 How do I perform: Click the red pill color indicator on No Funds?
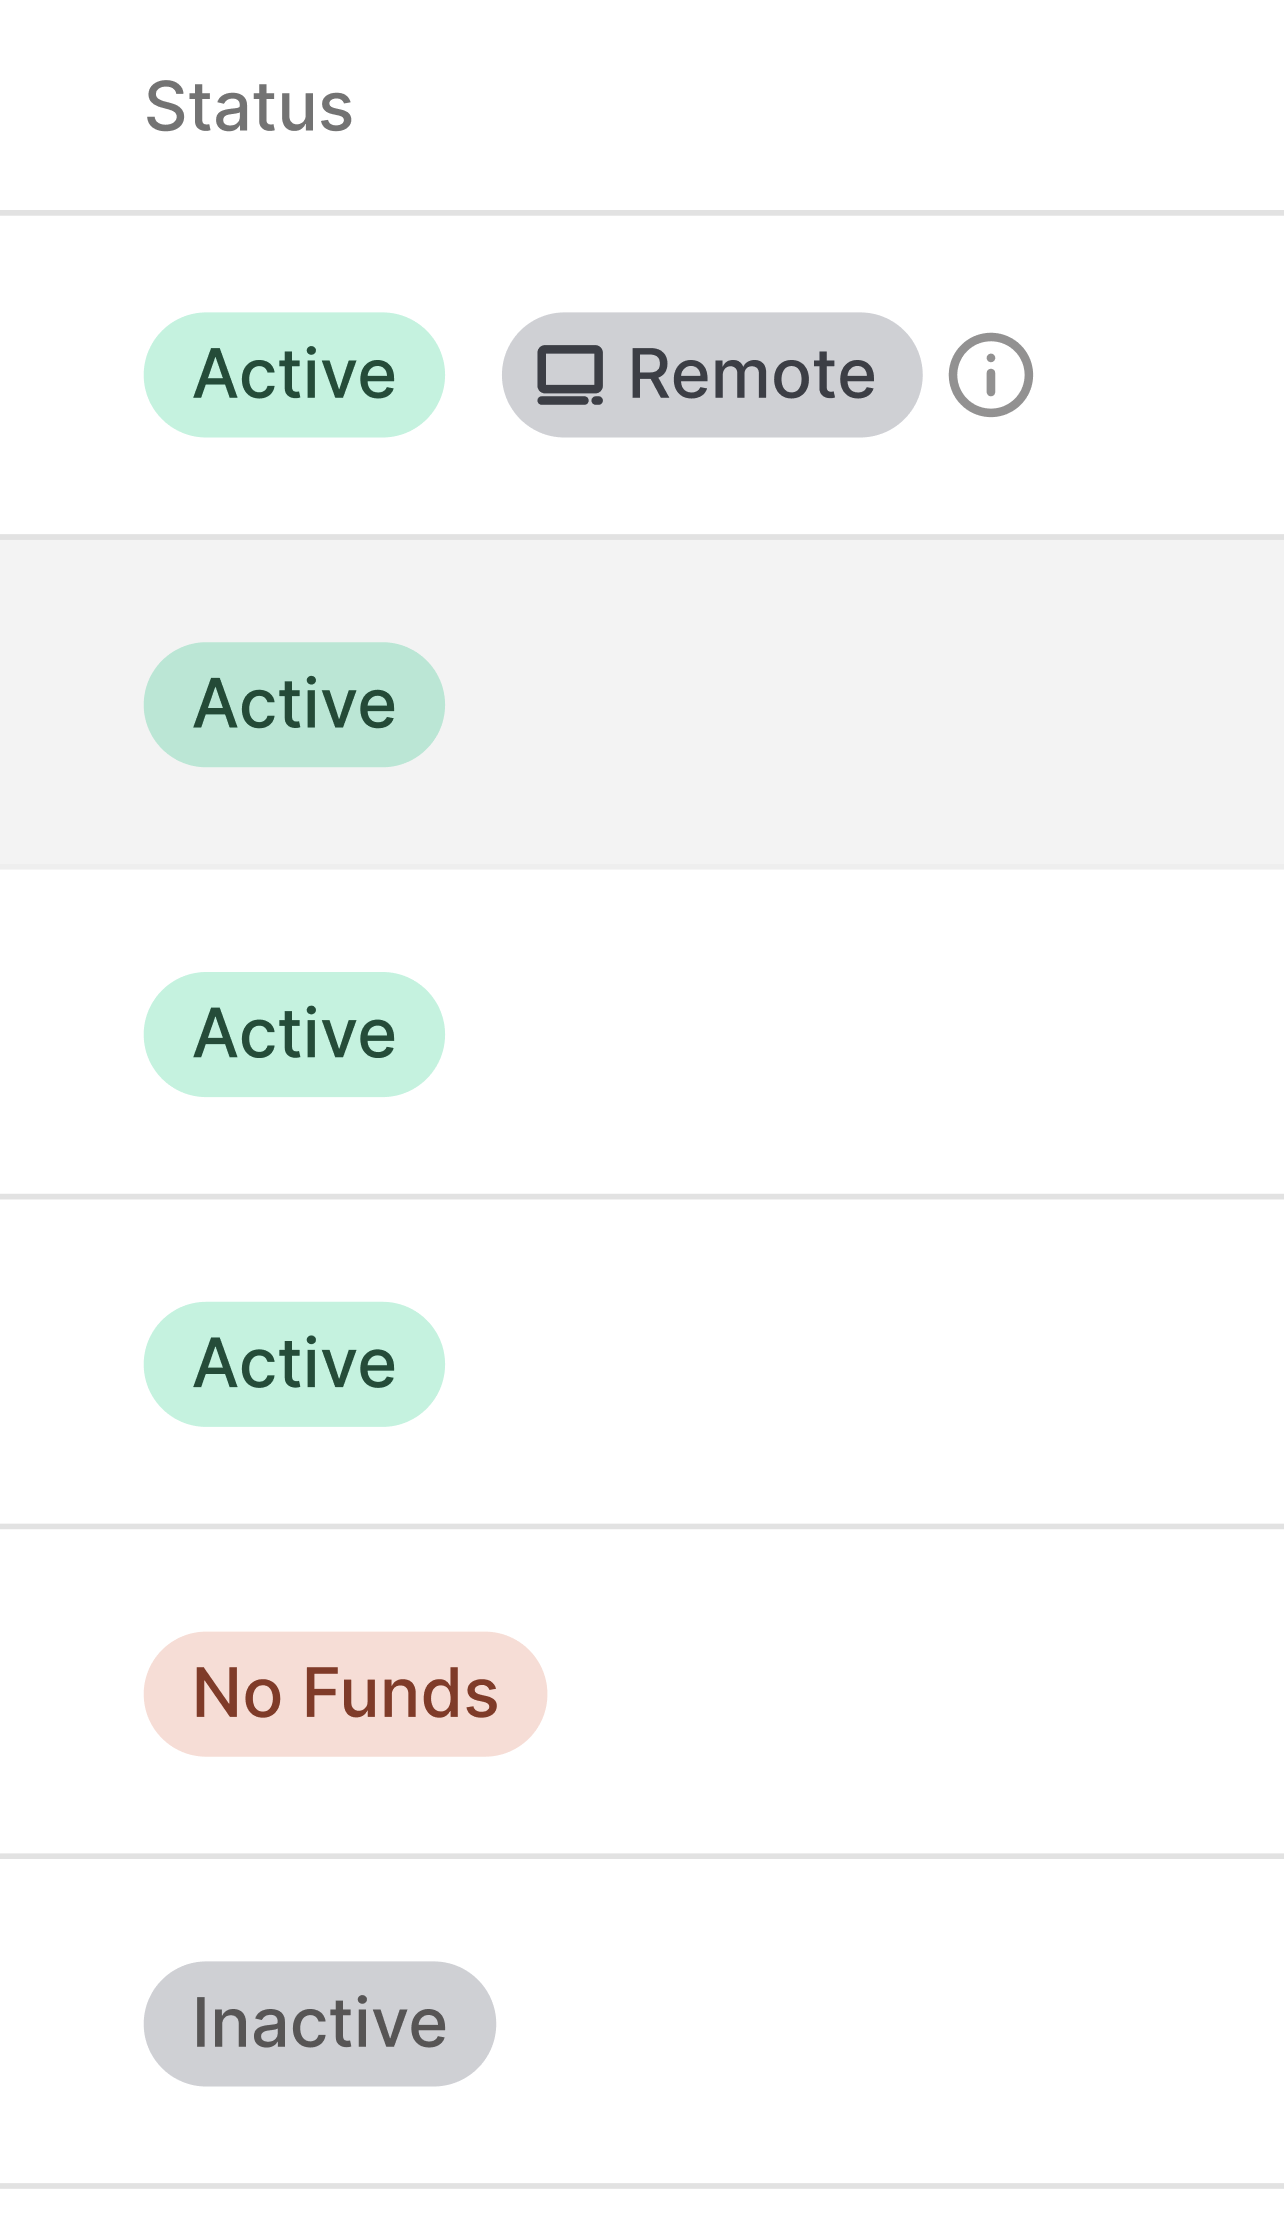pyautogui.click(x=345, y=1692)
